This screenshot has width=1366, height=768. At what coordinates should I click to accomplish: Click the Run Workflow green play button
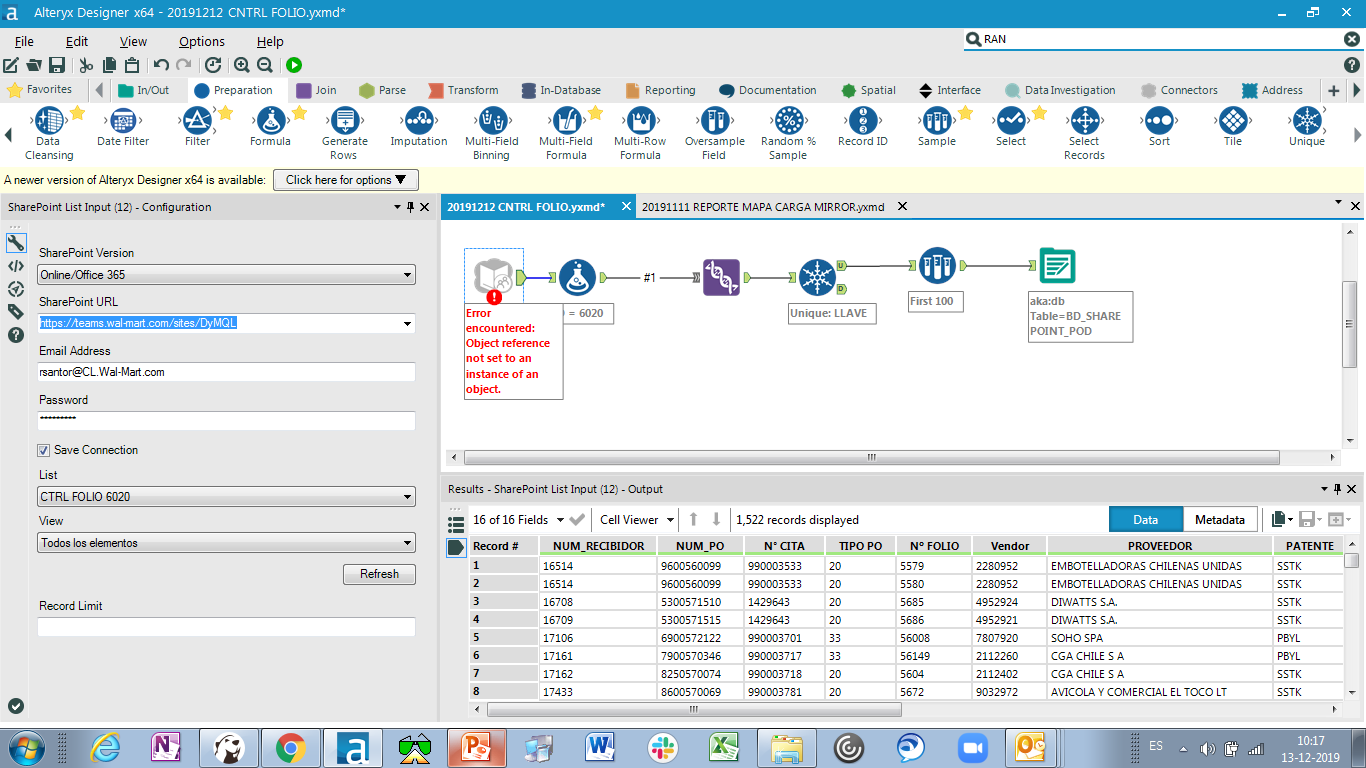click(294, 65)
